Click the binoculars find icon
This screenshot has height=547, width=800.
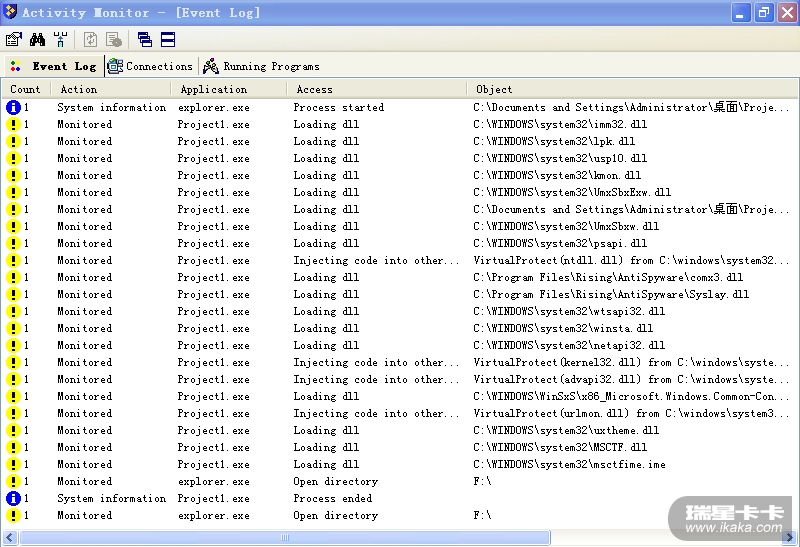point(37,39)
